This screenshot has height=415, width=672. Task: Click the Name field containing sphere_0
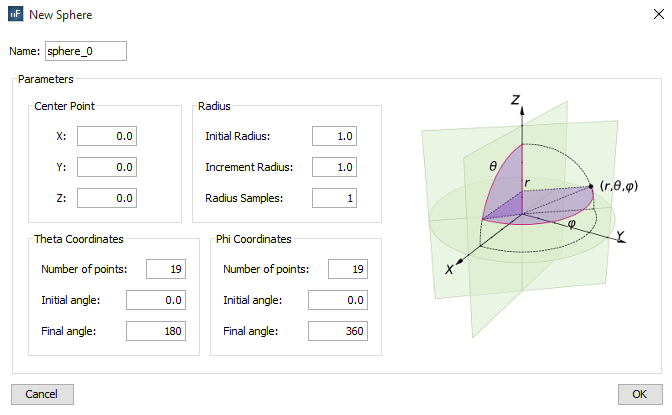point(86,51)
